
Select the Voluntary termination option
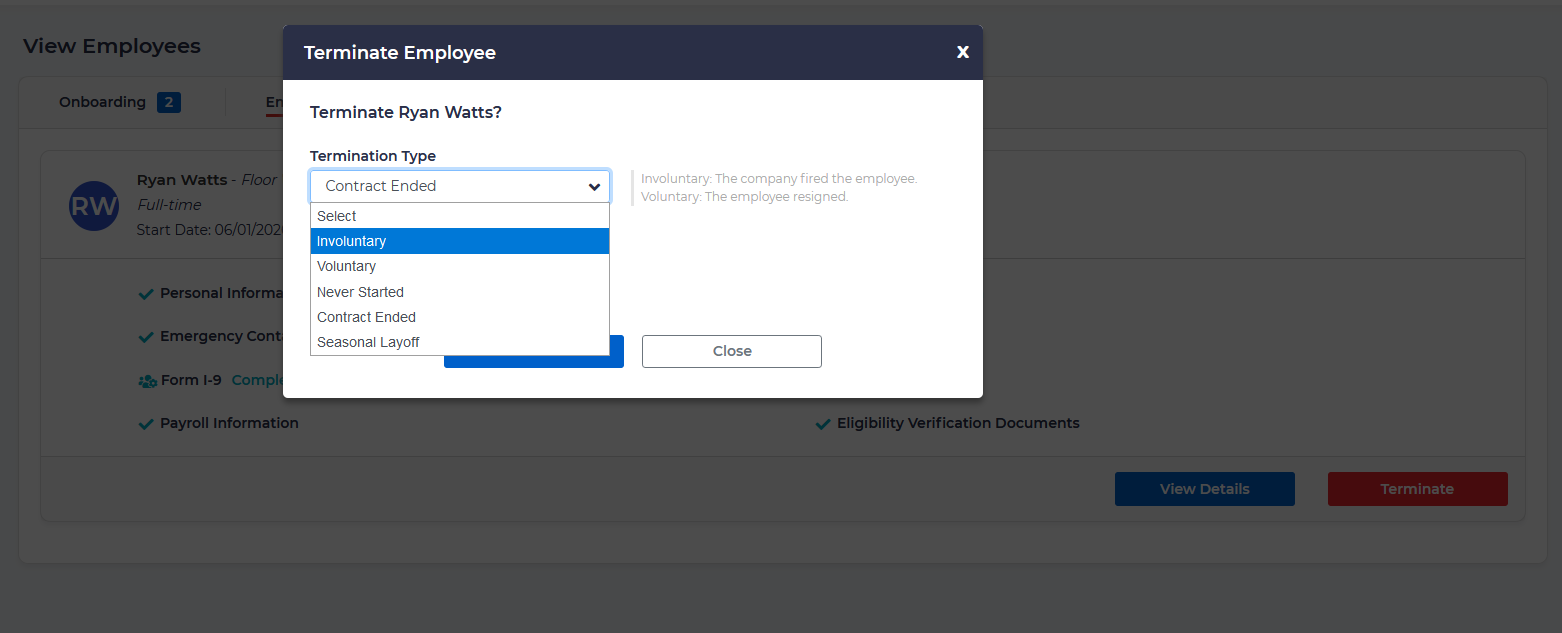coord(459,267)
